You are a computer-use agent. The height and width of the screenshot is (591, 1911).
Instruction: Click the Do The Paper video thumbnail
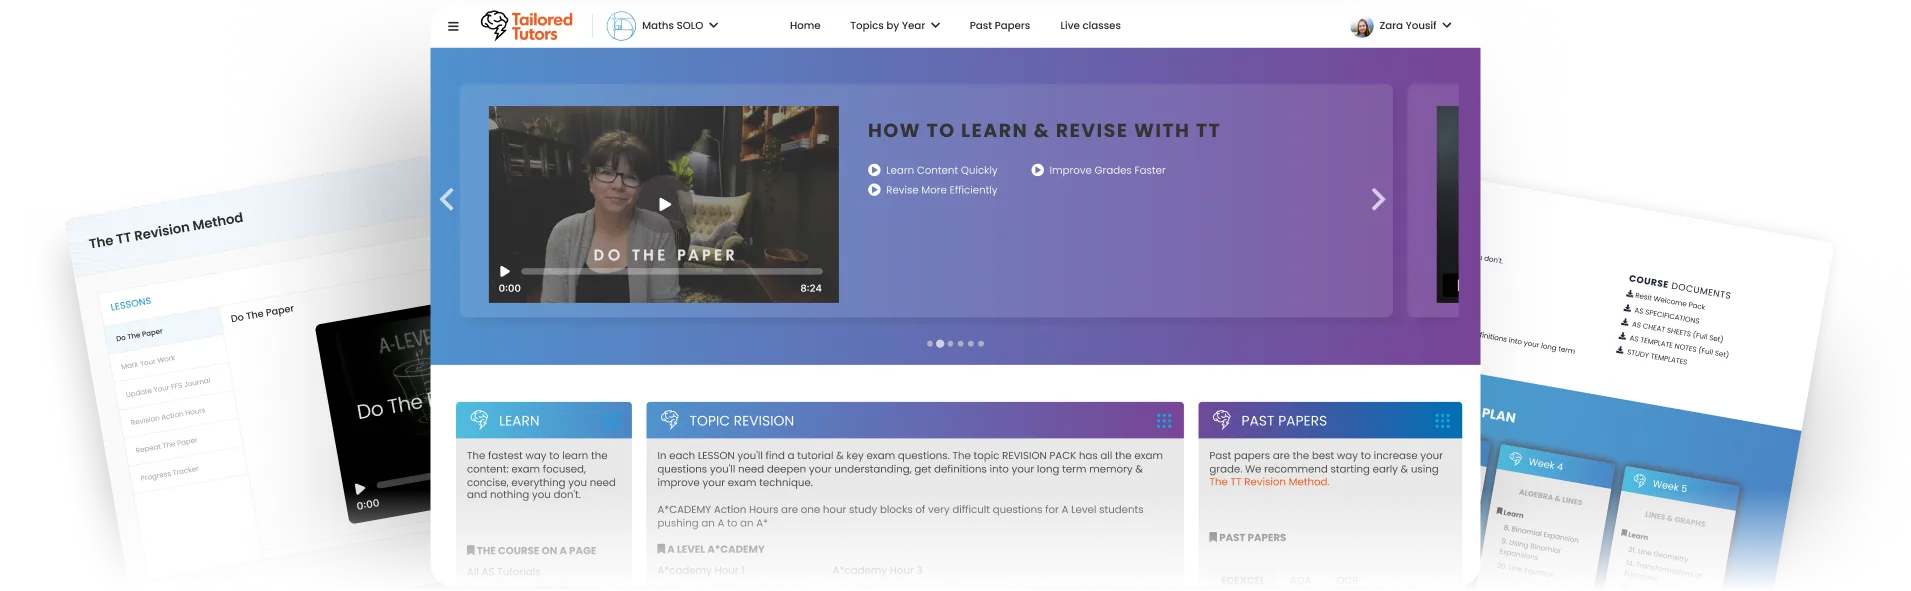tap(664, 204)
